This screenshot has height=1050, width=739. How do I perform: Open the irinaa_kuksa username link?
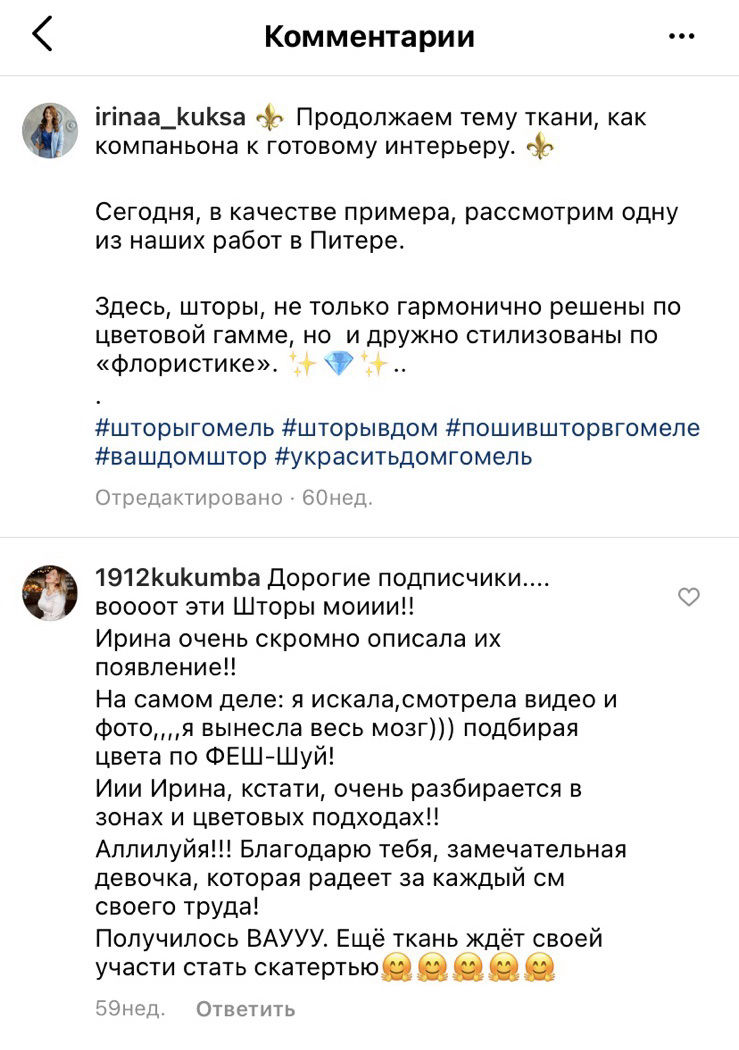pos(171,117)
